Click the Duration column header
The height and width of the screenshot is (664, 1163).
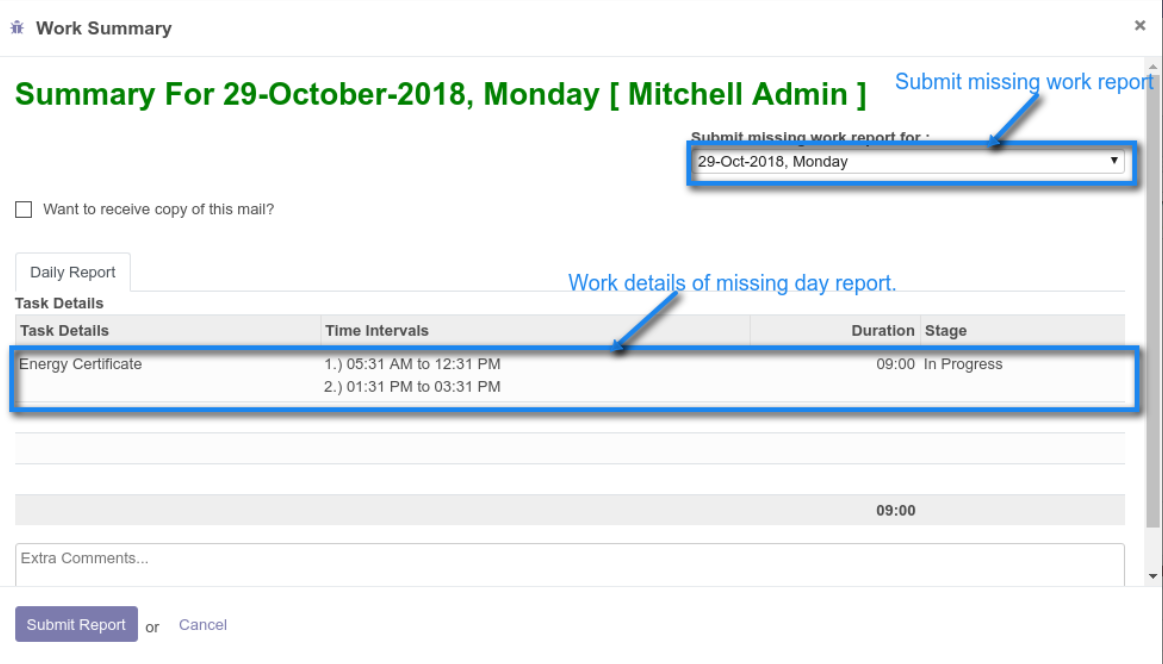882,331
